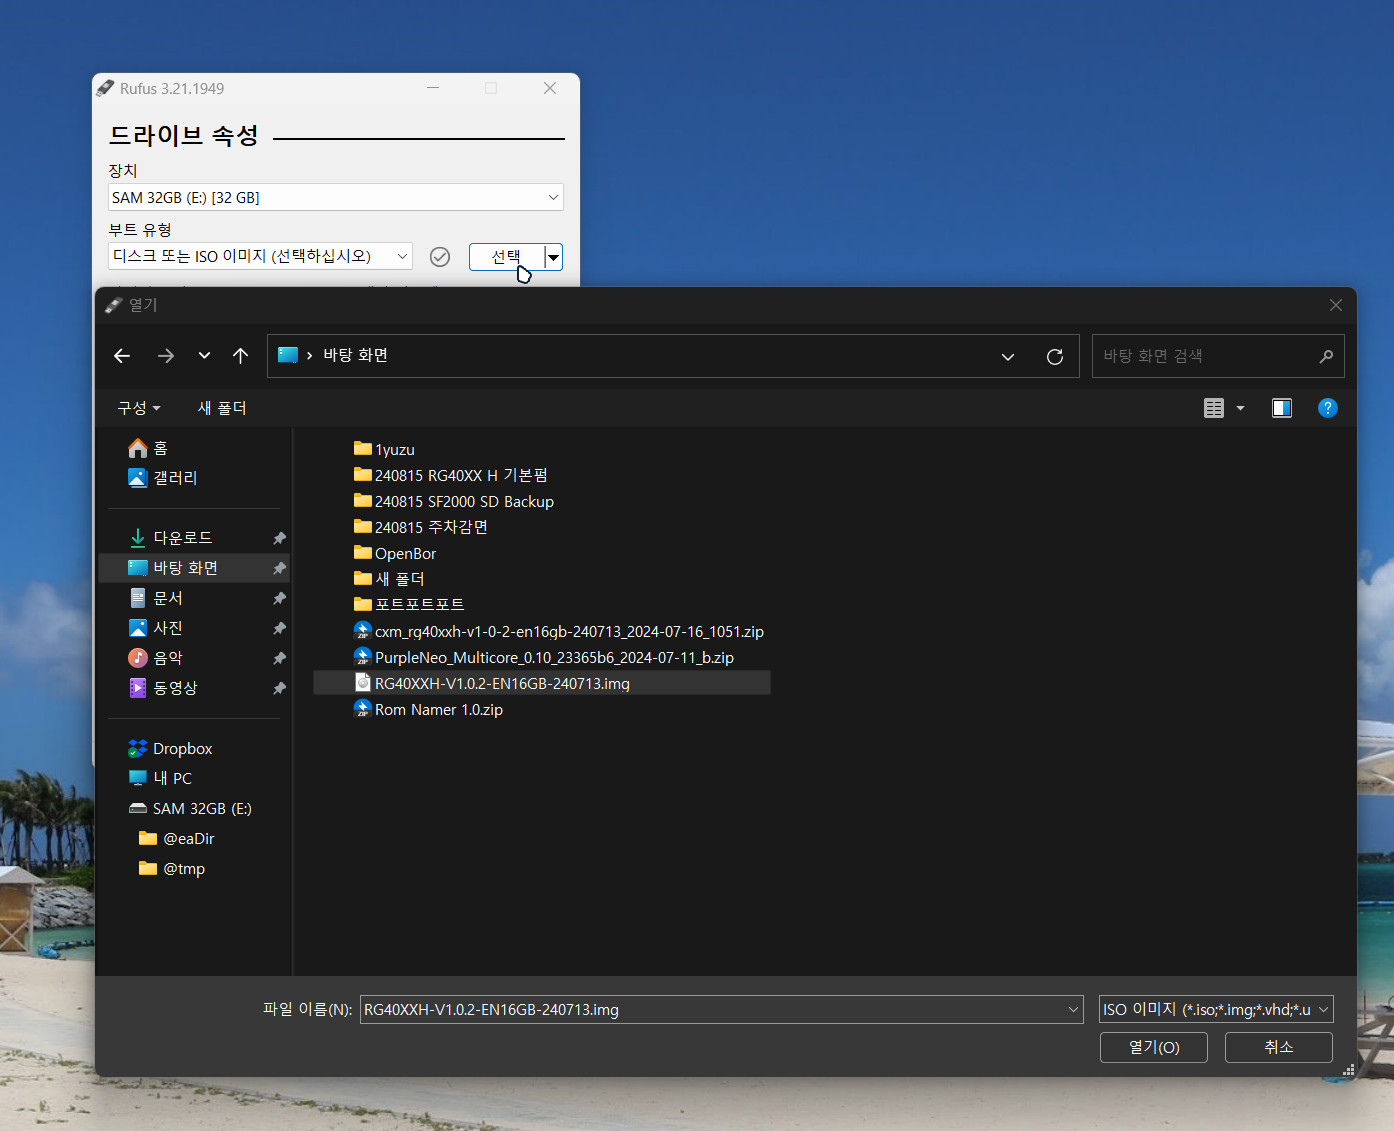This screenshot has width=1394, height=1131.
Task: Open view options dropdown arrow
Action: click(1241, 408)
